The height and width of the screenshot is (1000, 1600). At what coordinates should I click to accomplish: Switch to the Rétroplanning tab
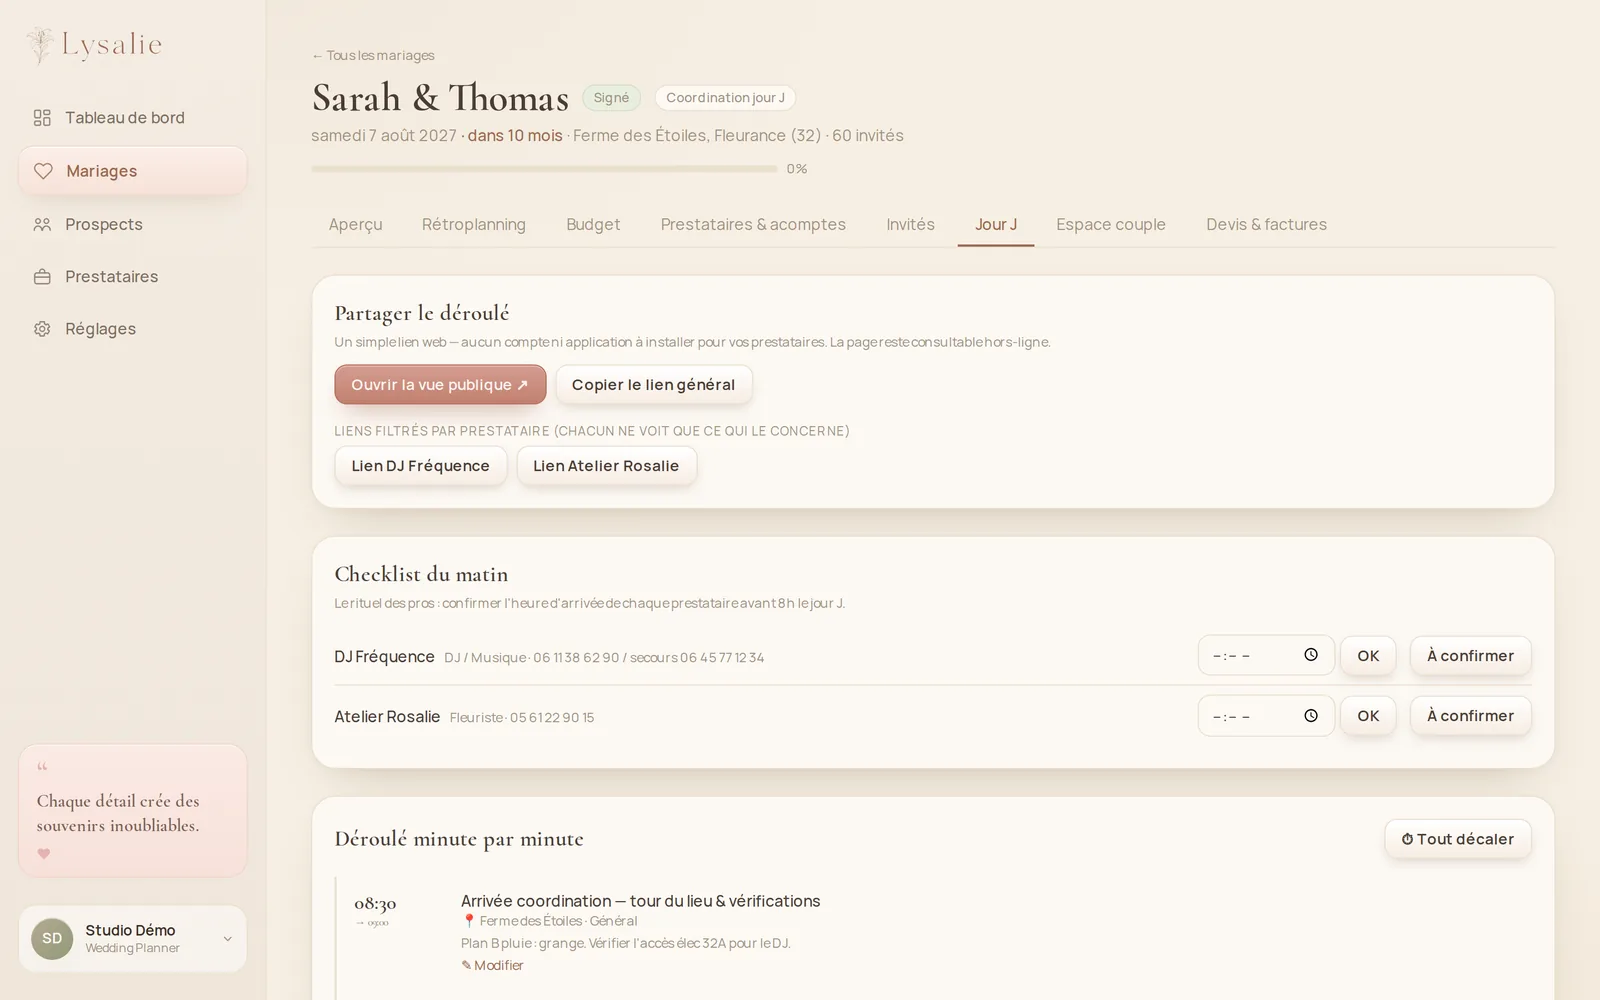[x=474, y=225]
